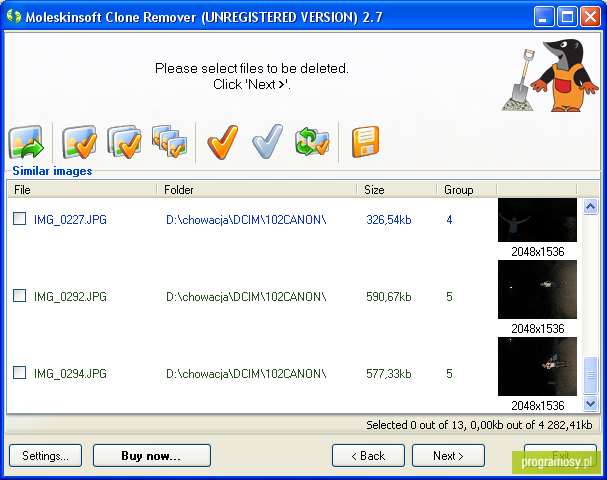The height and width of the screenshot is (480, 607).
Task: Click the size value 577,33kb
Action: coord(389,374)
